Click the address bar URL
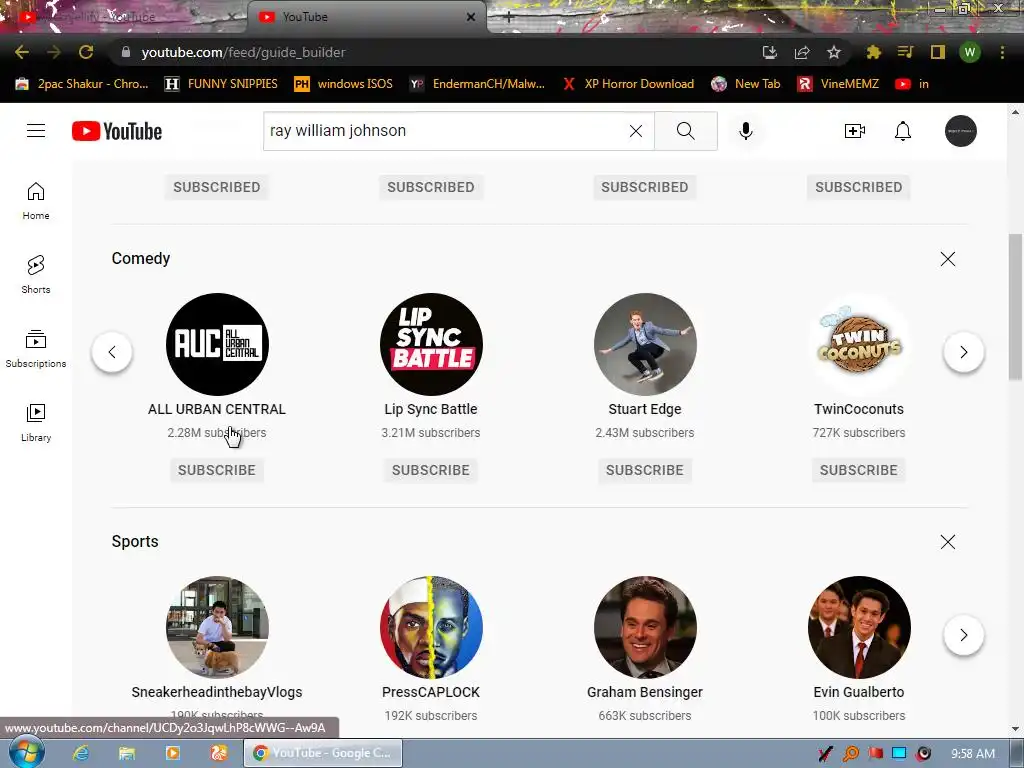Image resolution: width=1024 pixels, height=768 pixels. tap(243, 52)
